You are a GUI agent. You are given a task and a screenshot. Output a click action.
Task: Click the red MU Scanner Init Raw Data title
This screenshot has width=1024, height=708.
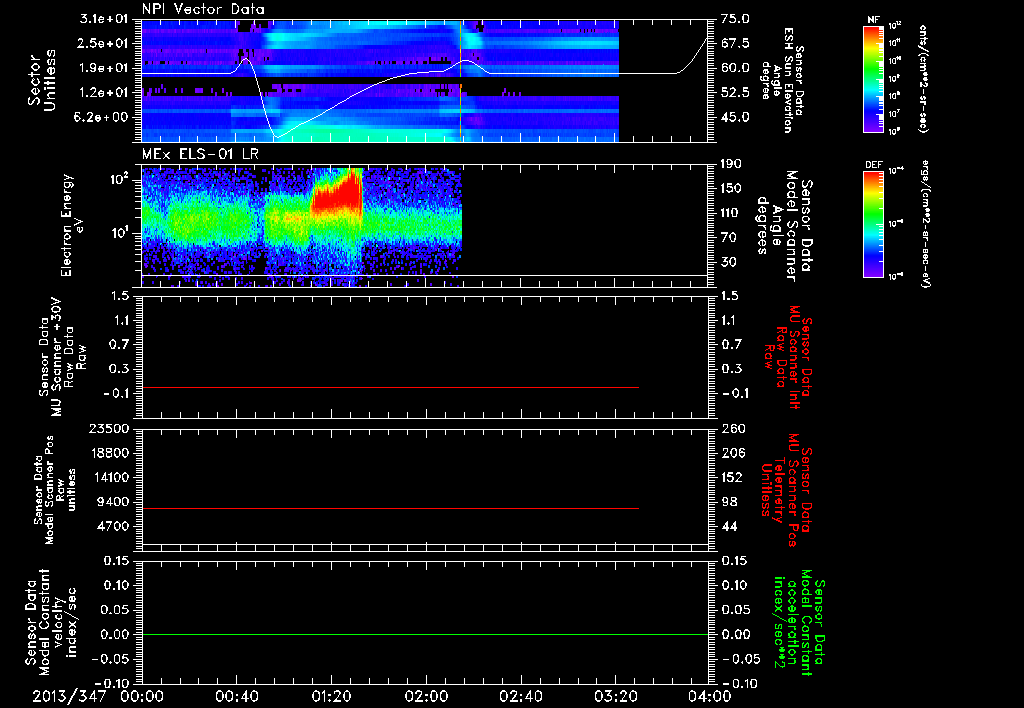click(x=786, y=357)
